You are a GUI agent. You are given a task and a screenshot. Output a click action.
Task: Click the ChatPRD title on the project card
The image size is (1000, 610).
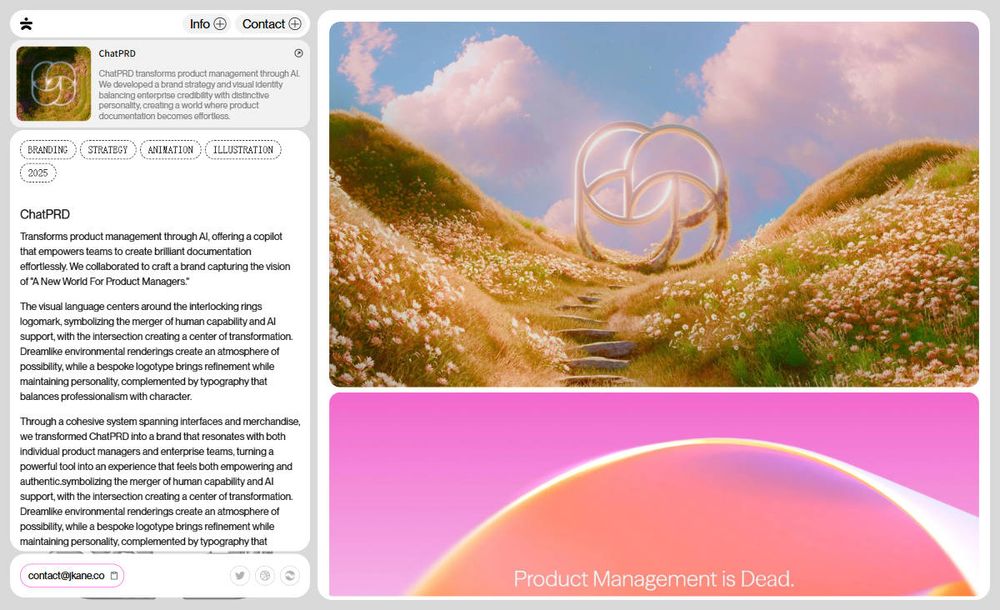(117, 54)
